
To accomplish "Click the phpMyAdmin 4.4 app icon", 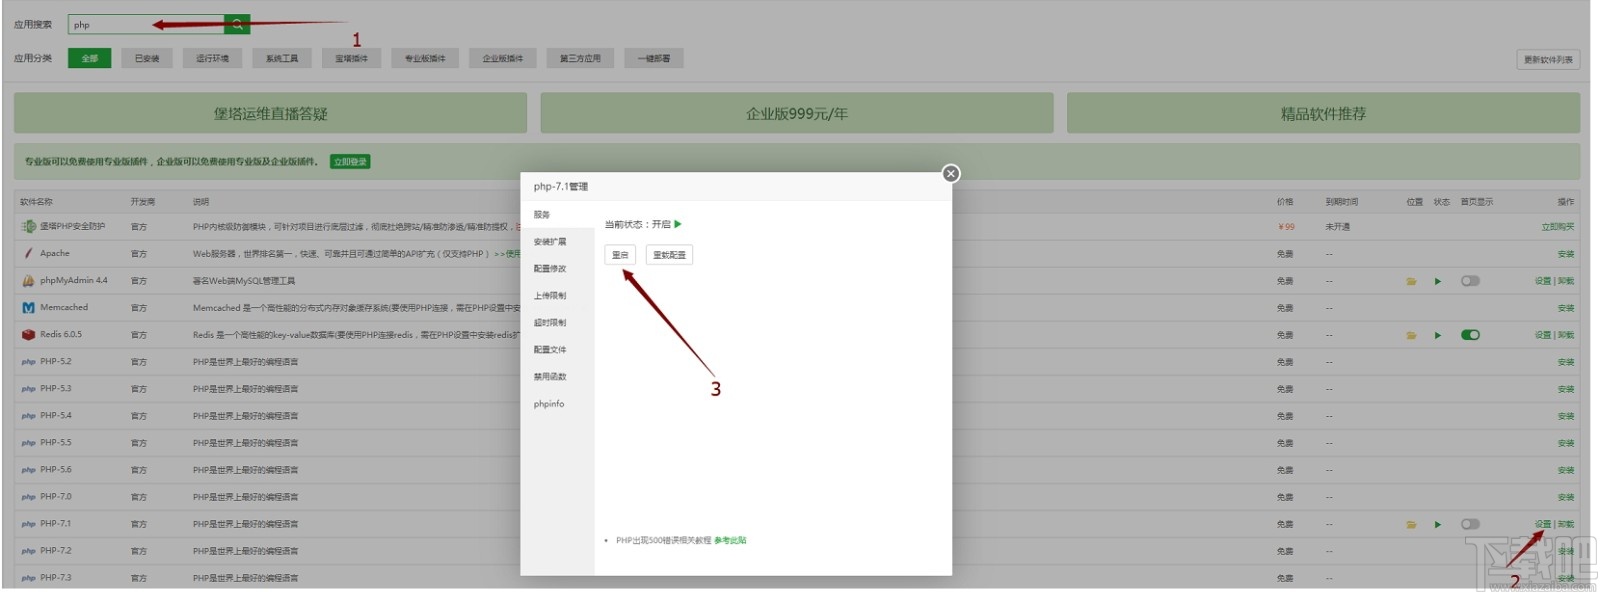I will [28, 281].
